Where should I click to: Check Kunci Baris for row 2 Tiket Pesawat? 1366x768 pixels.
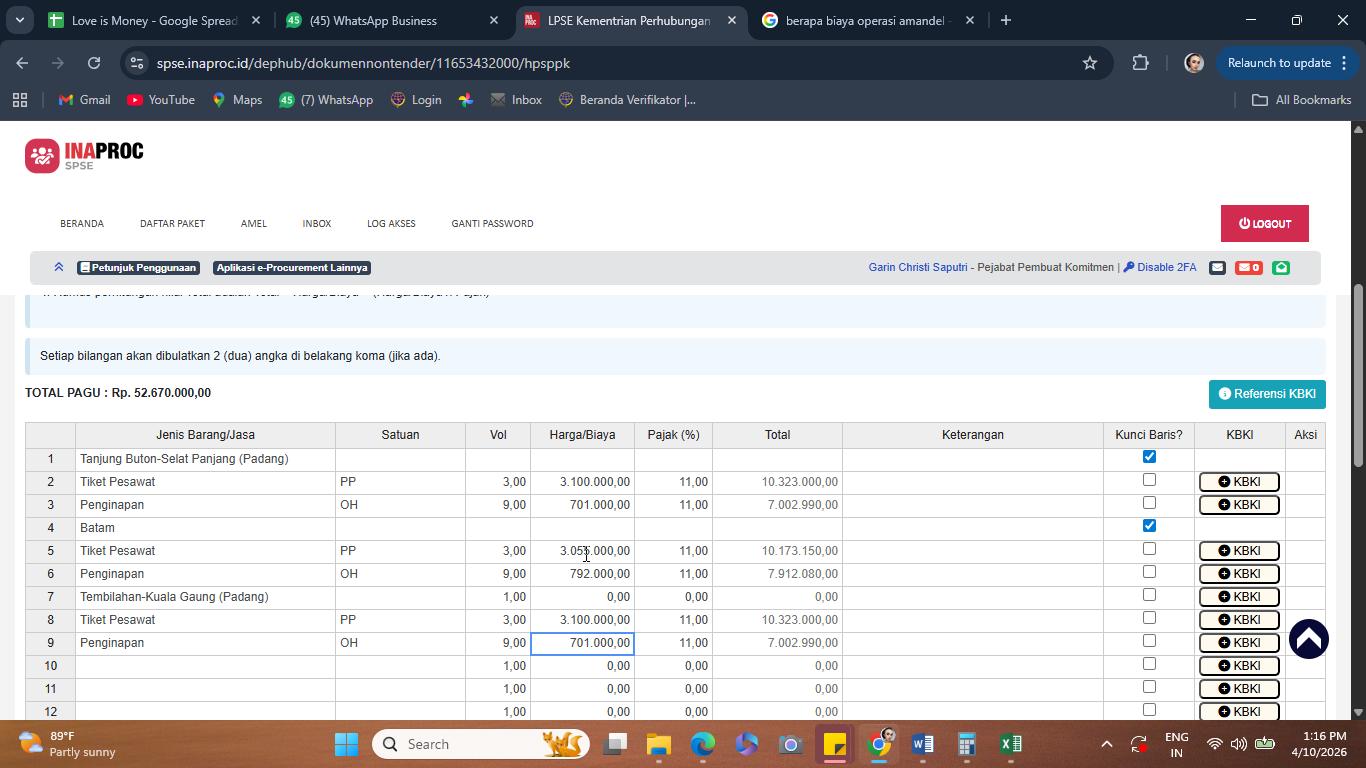click(1149, 480)
